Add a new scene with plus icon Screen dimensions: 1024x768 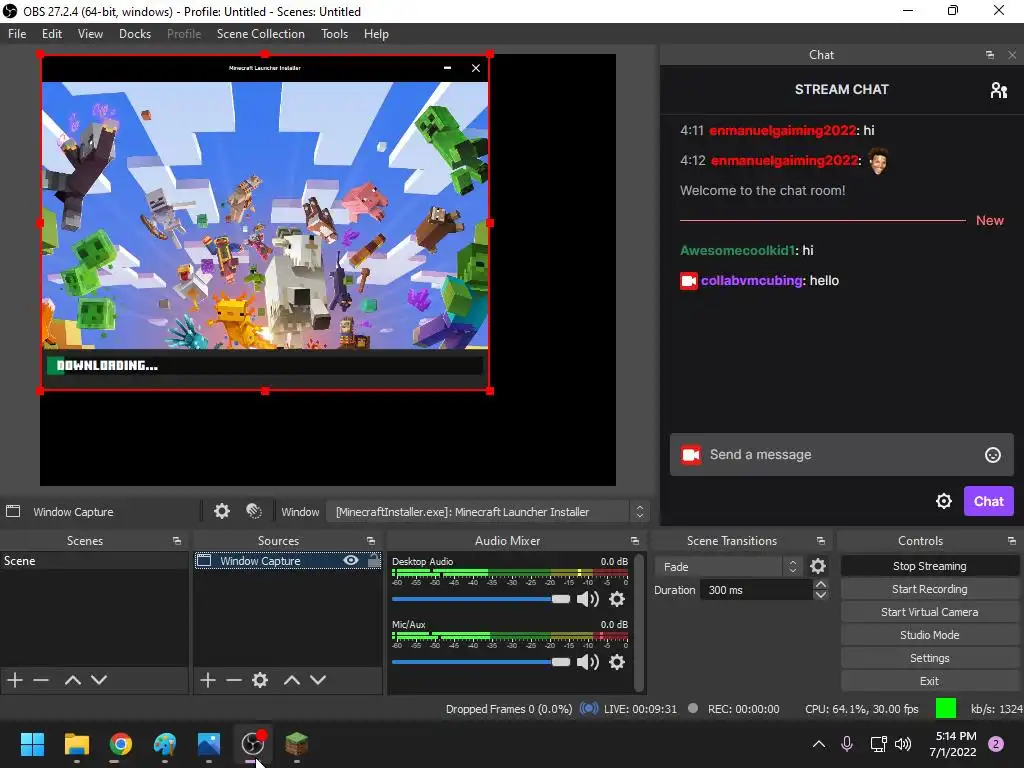point(15,680)
